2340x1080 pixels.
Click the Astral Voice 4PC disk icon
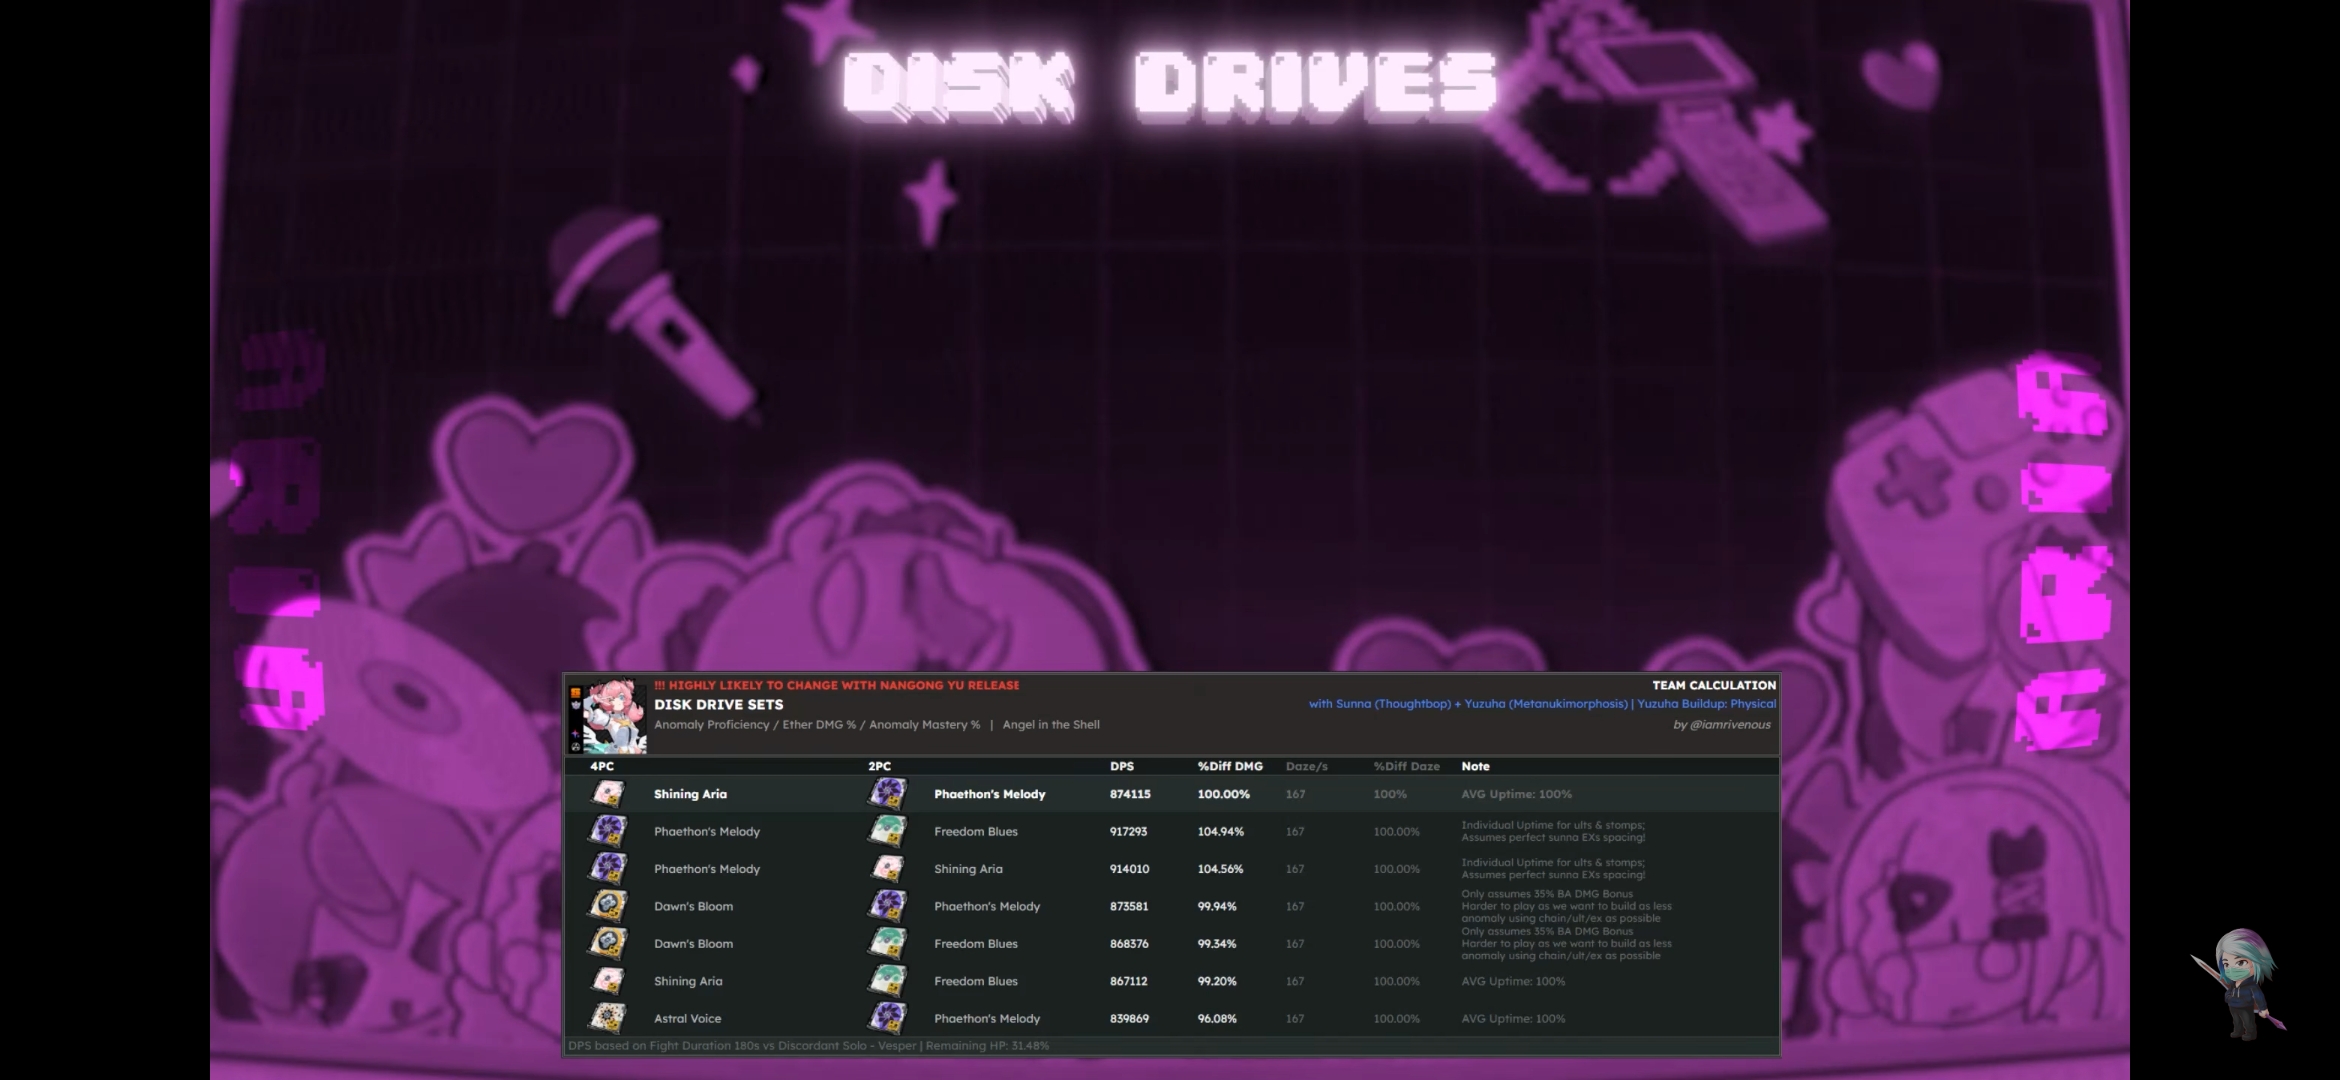[608, 1018]
